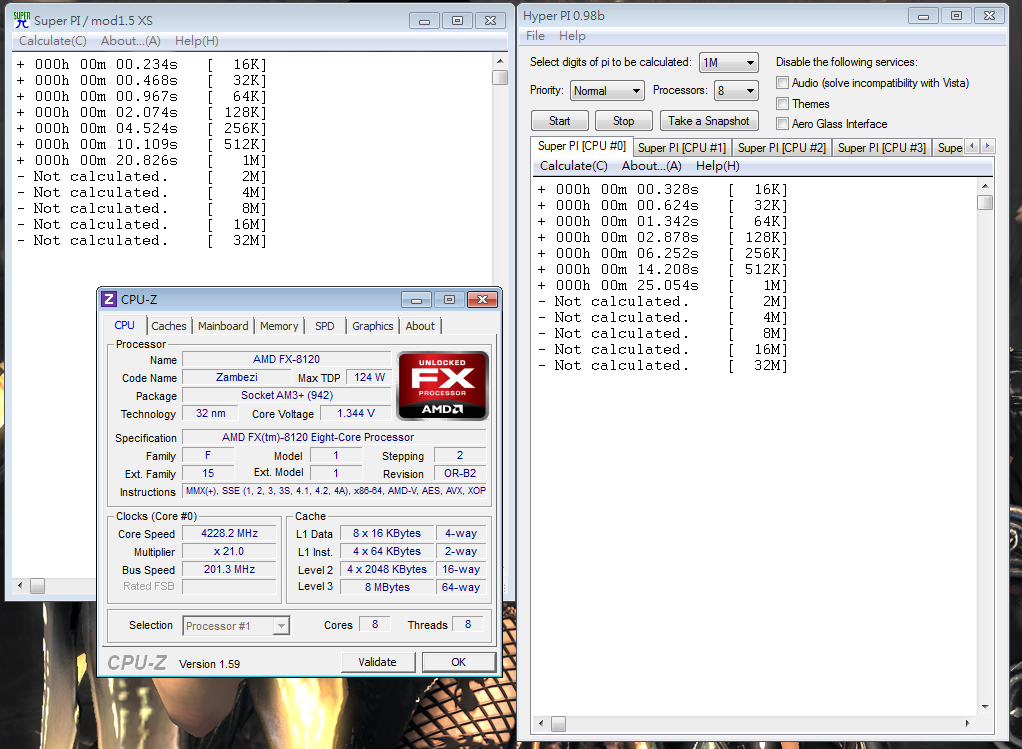This screenshot has width=1022, height=749.
Task: Switch to Super PI [CPU #1] tab
Action: point(682,148)
